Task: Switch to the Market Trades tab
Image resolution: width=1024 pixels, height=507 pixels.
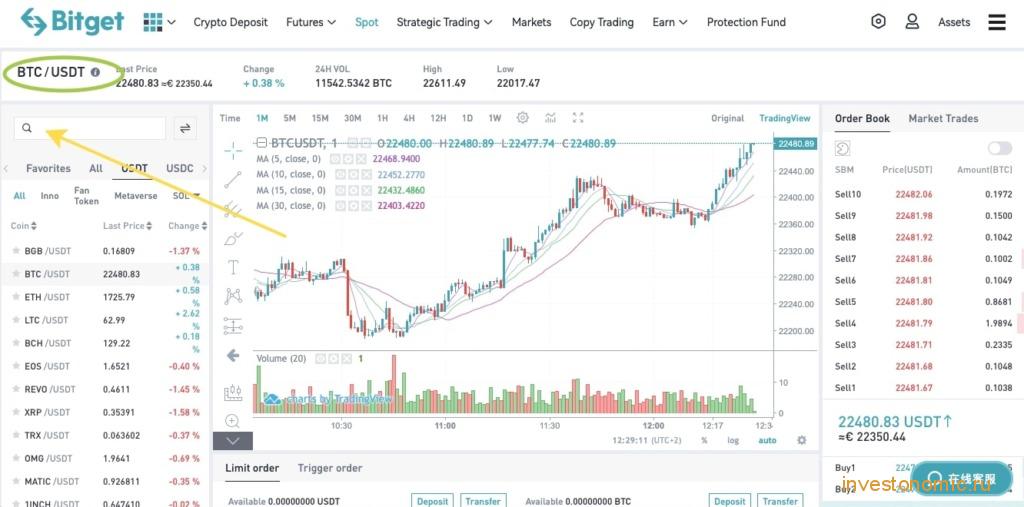Action: [x=943, y=118]
